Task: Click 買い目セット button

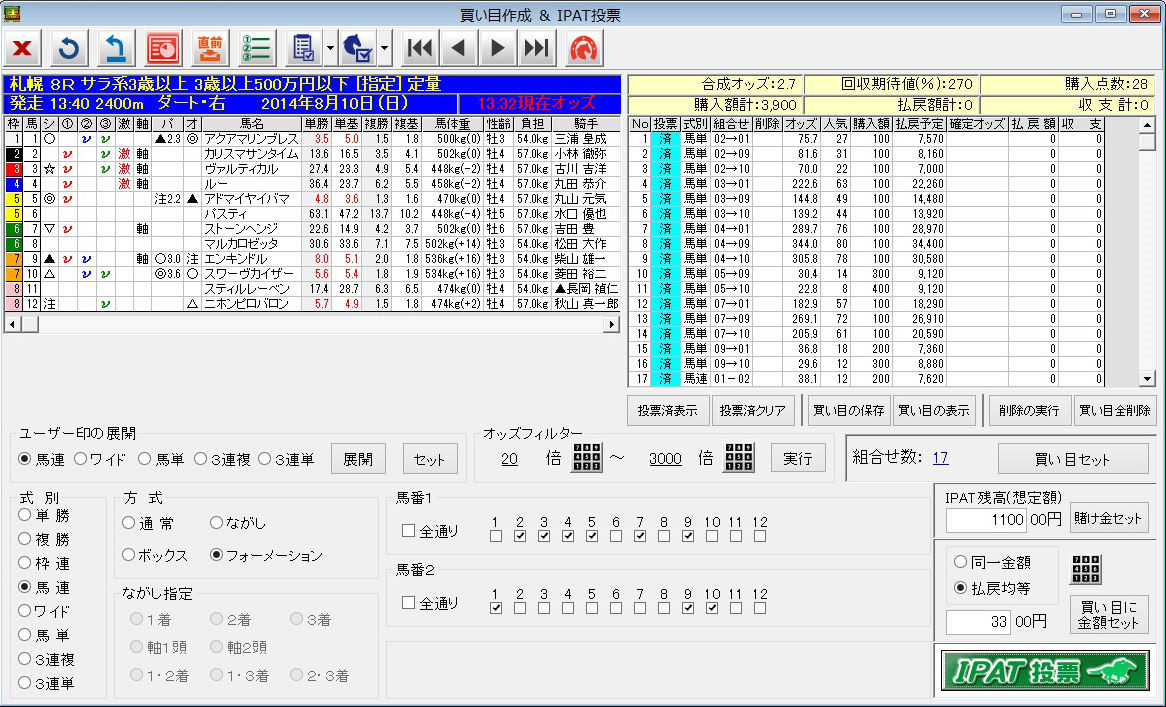Action: pyautogui.click(x=1072, y=459)
